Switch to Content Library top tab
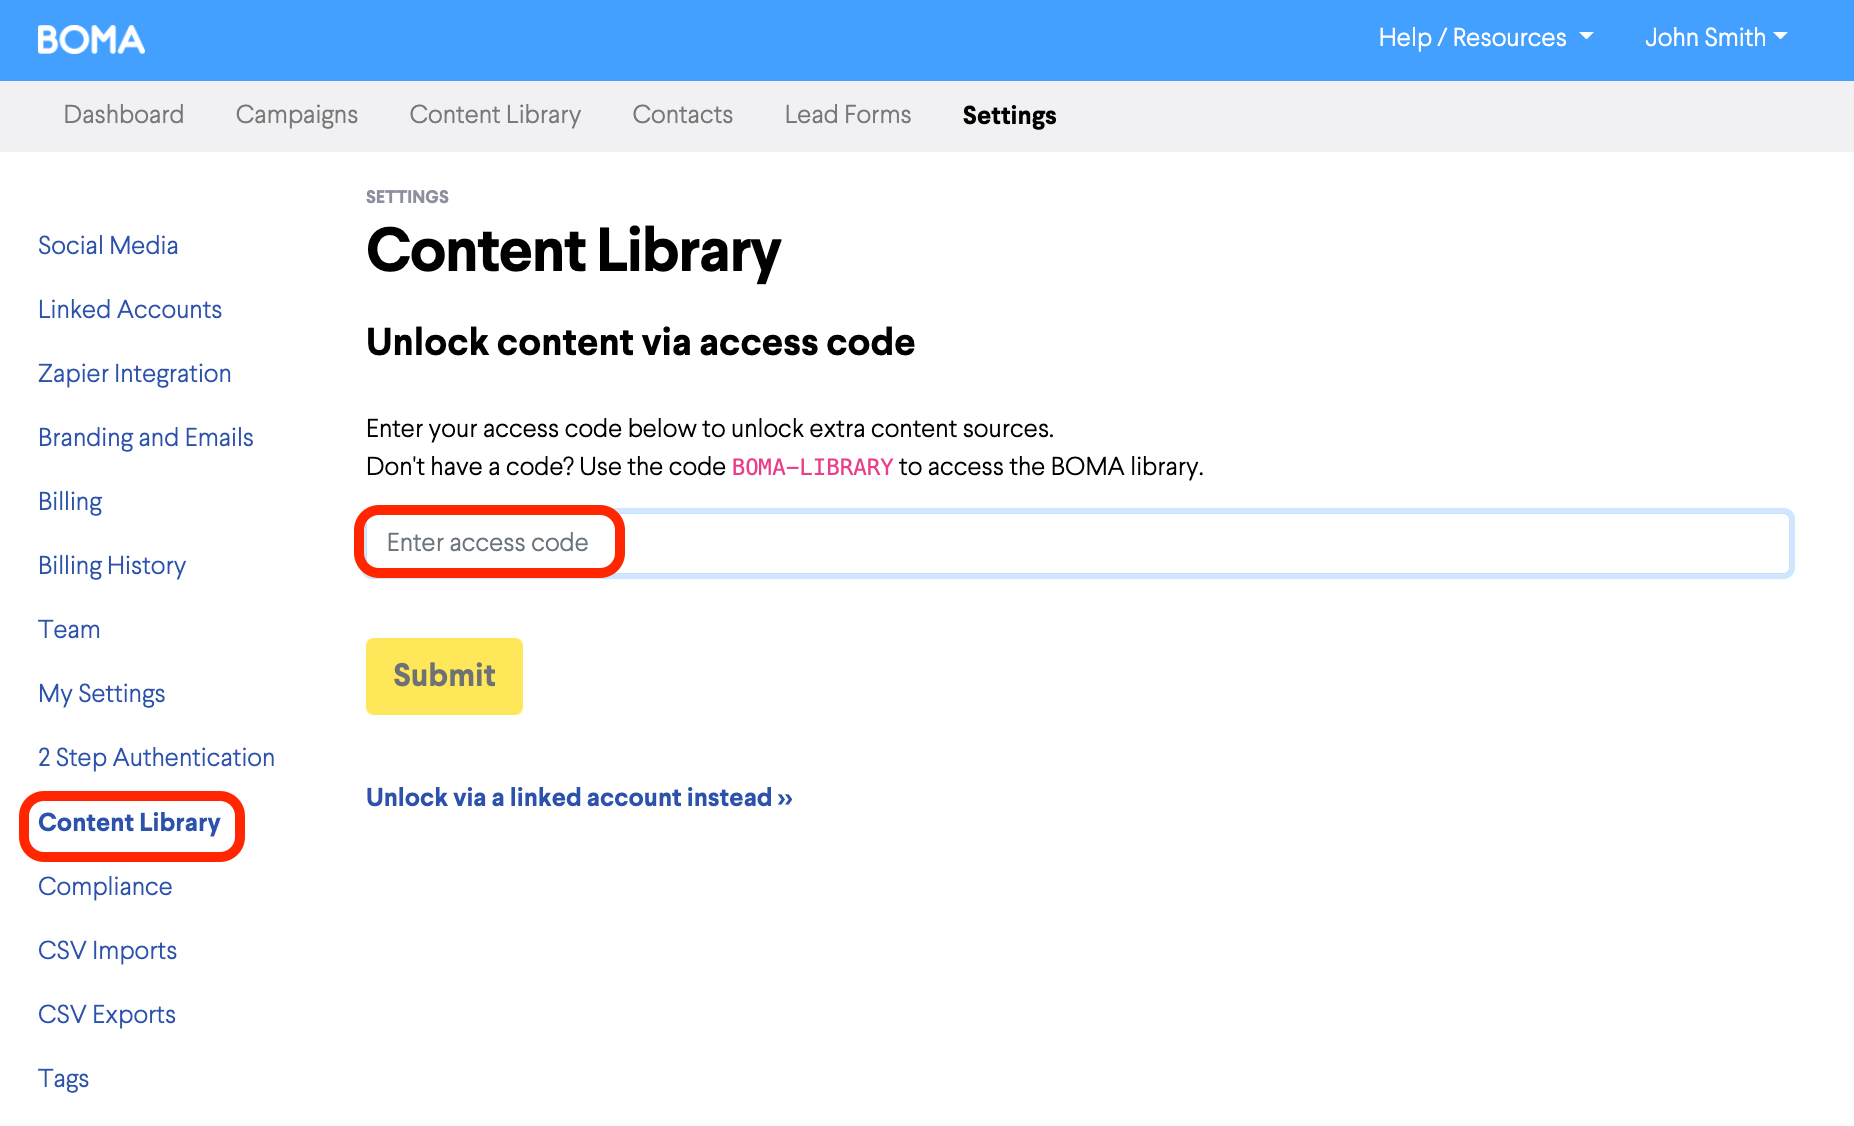 coord(495,115)
